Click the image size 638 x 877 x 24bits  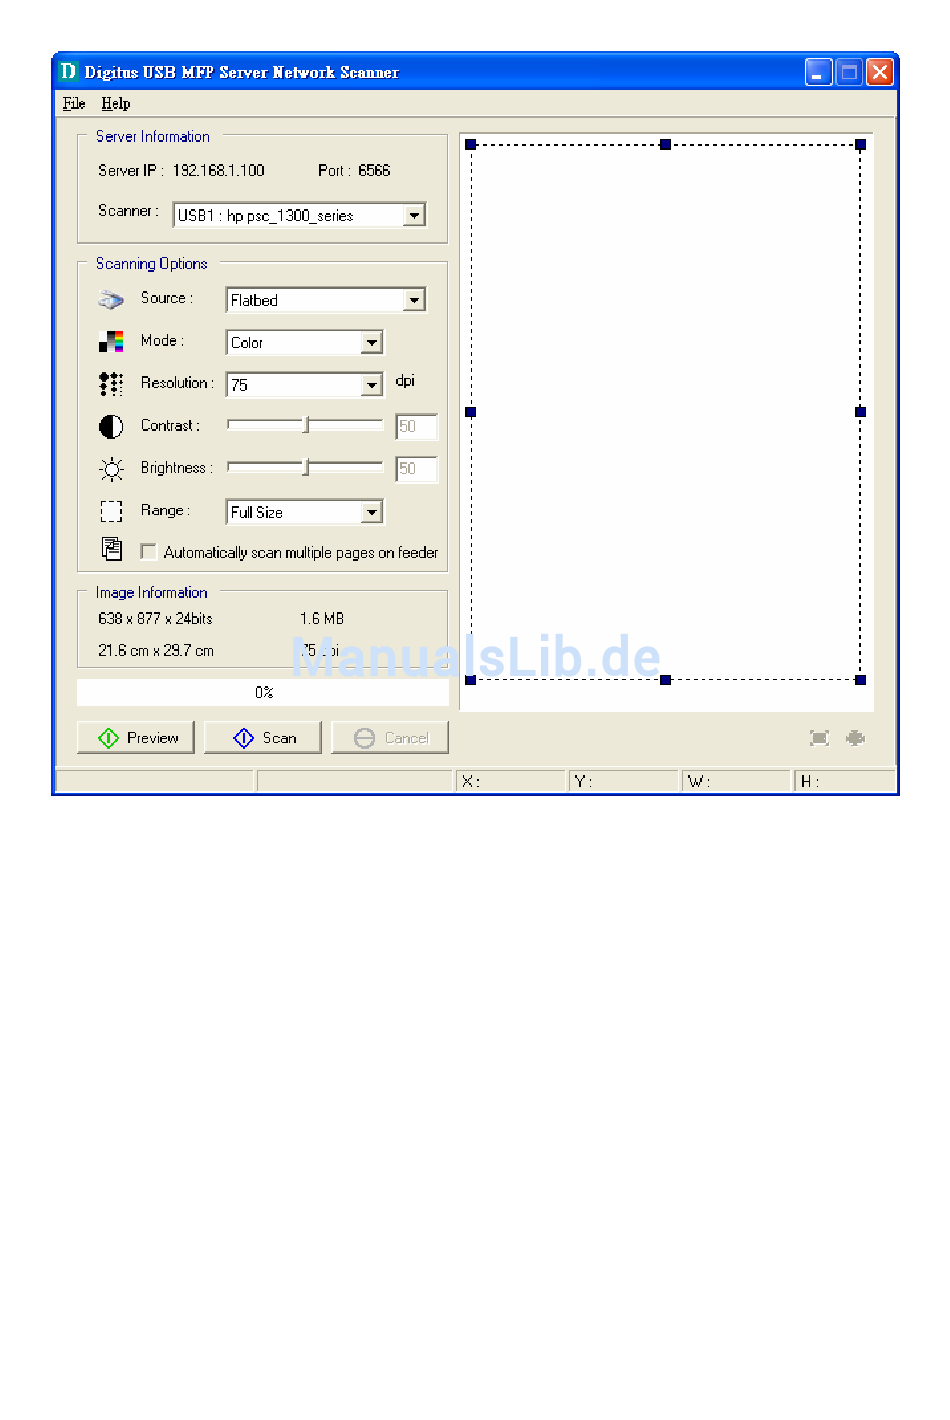[155, 619]
